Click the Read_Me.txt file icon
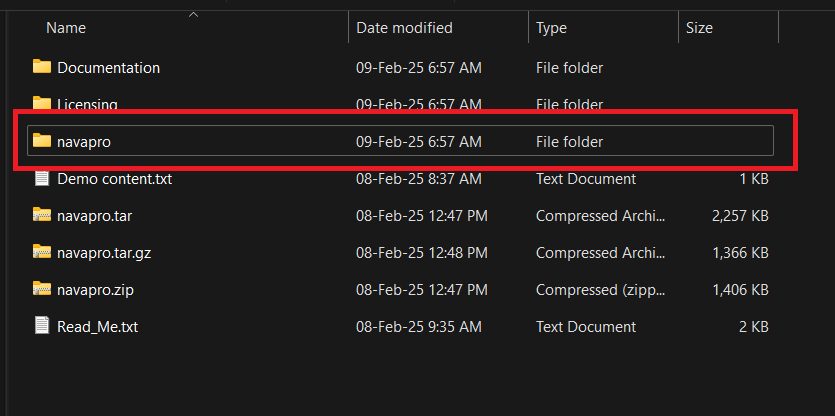The height and width of the screenshot is (416, 835). (x=41, y=326)
